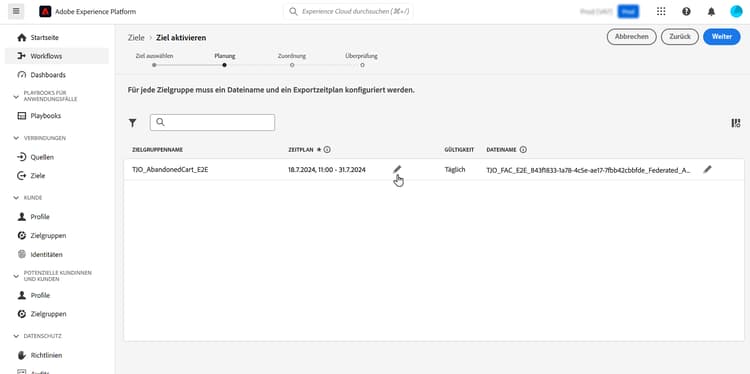Open the column settings icon

pyautogui.click(x=736, y=123)
